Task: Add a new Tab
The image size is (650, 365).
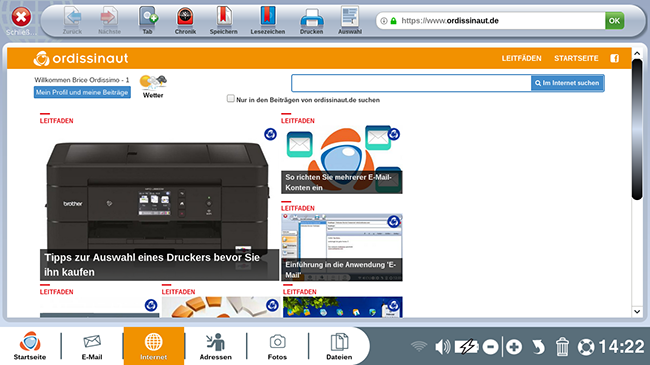Action: (x=148, y=20)
